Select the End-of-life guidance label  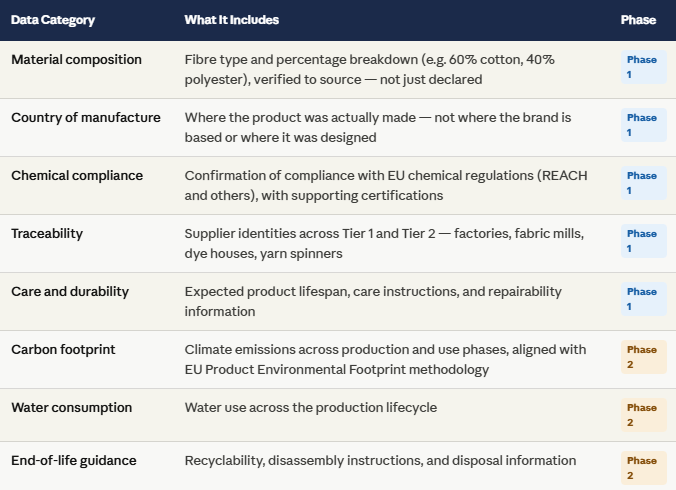(x=74, y=461)
